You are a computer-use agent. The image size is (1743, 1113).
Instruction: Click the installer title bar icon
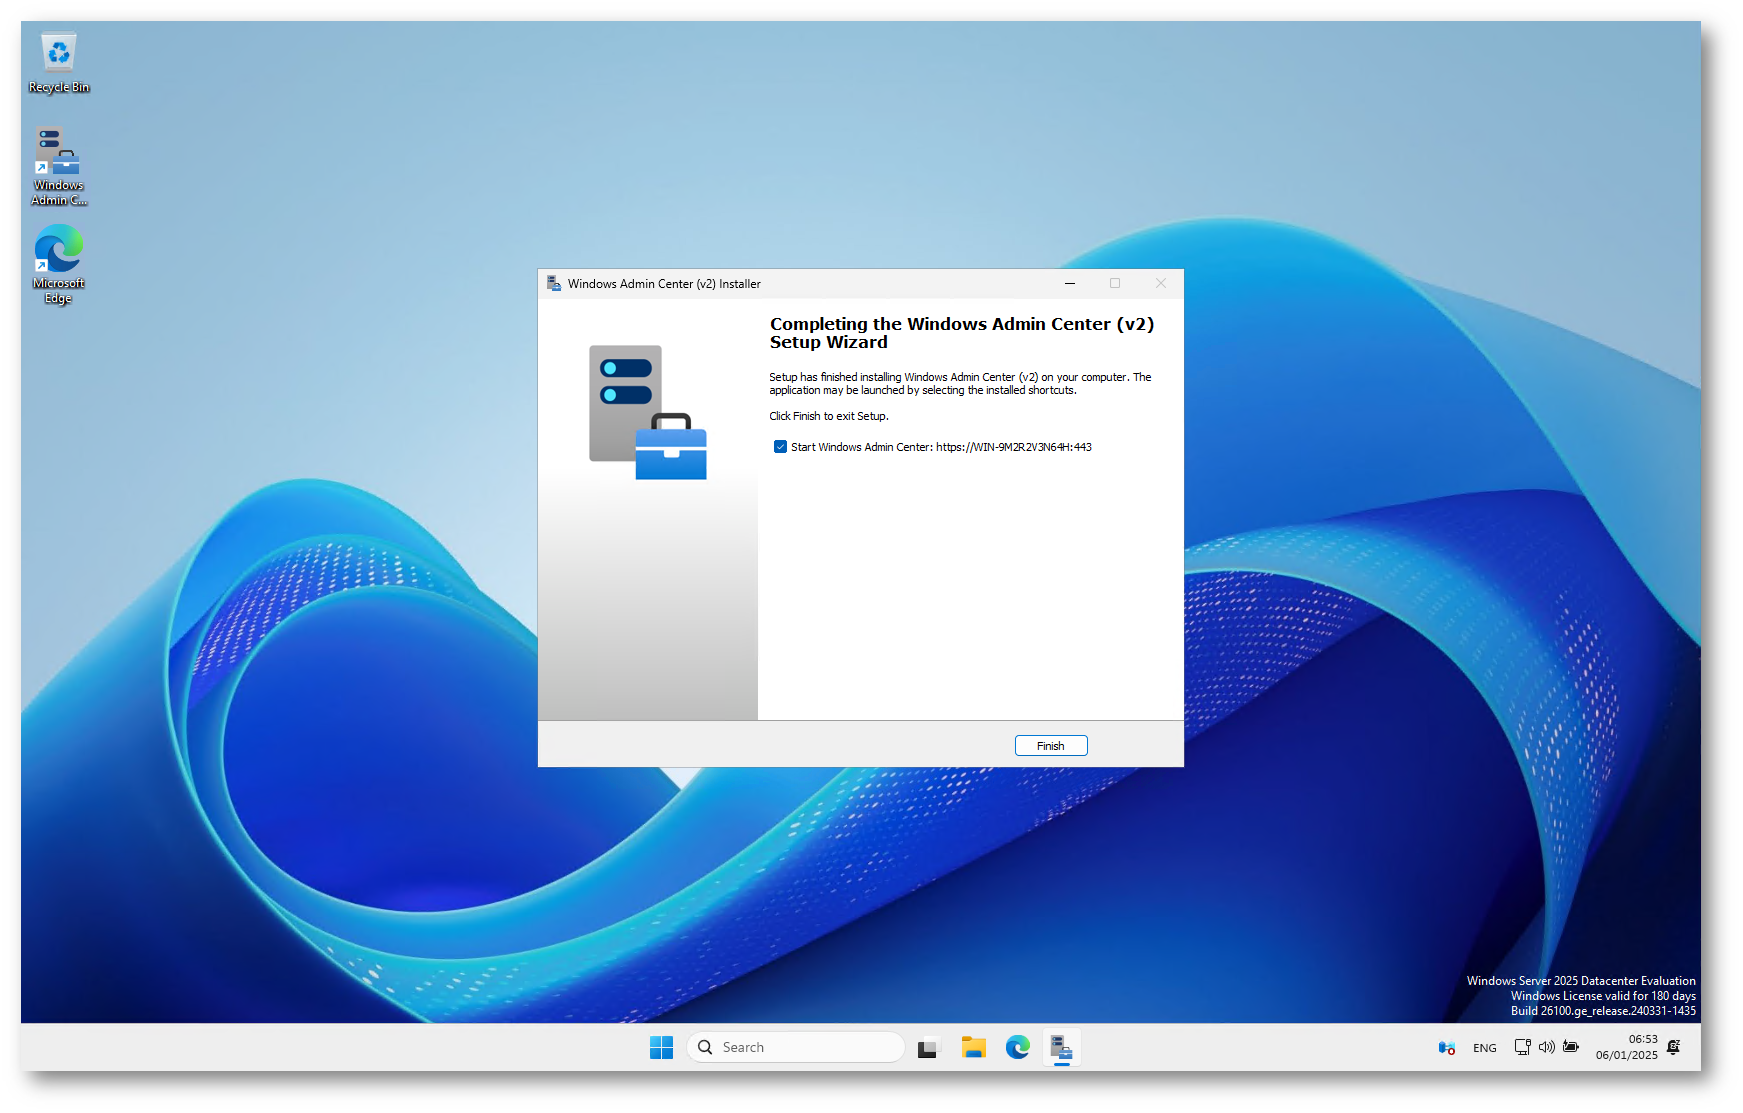pos(554,284)
